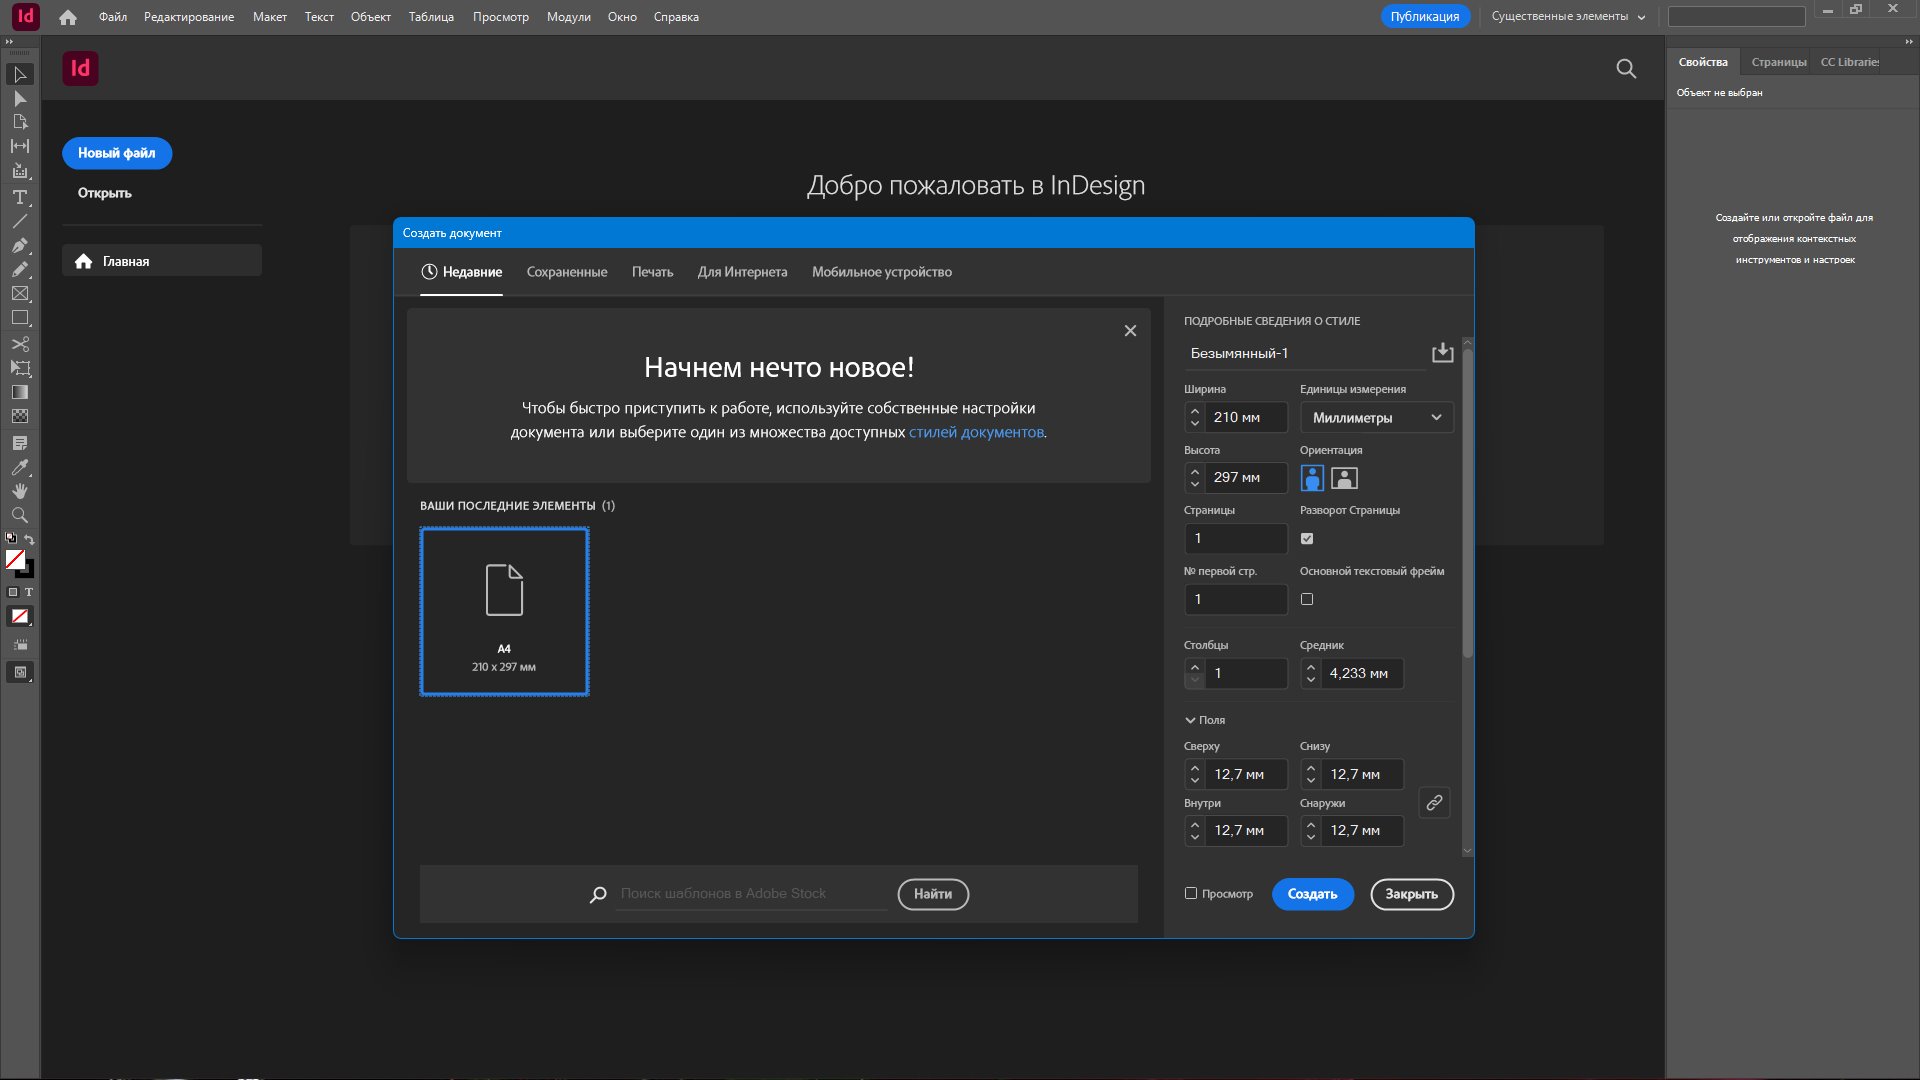This screenshot has width=1920, height=1080.
Task: Select the A4 recent preset thumbnail
Action: click(x=504, y=611)
